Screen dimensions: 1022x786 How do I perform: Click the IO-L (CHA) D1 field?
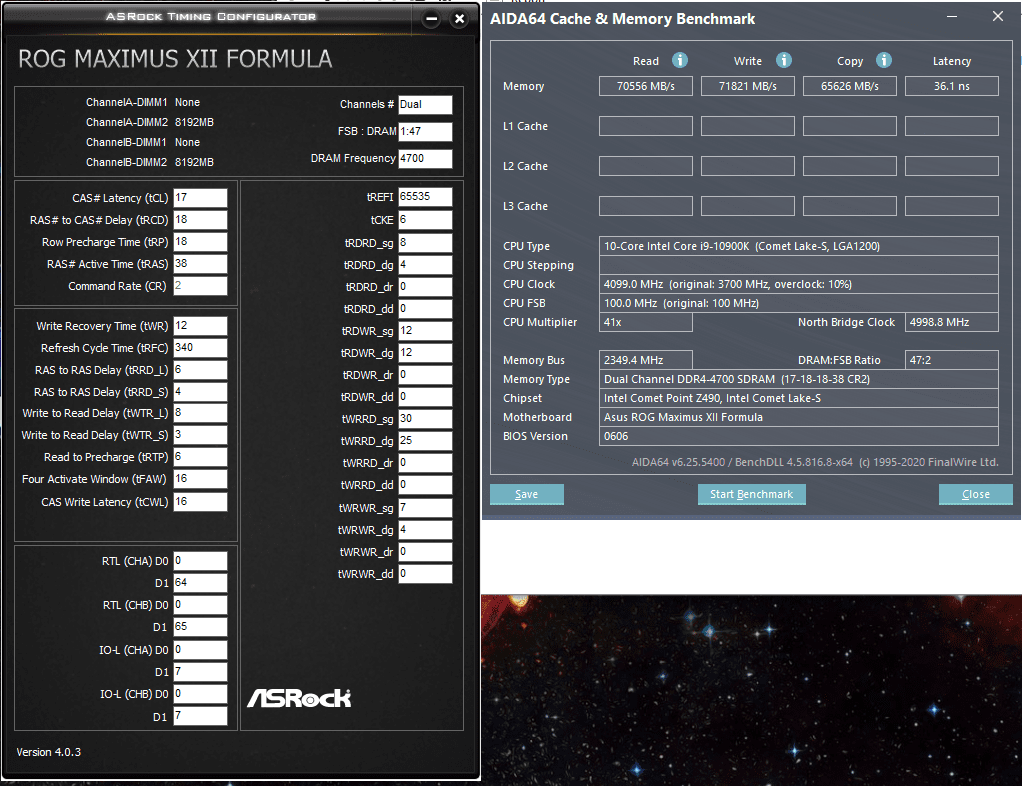tap(200, 672)
